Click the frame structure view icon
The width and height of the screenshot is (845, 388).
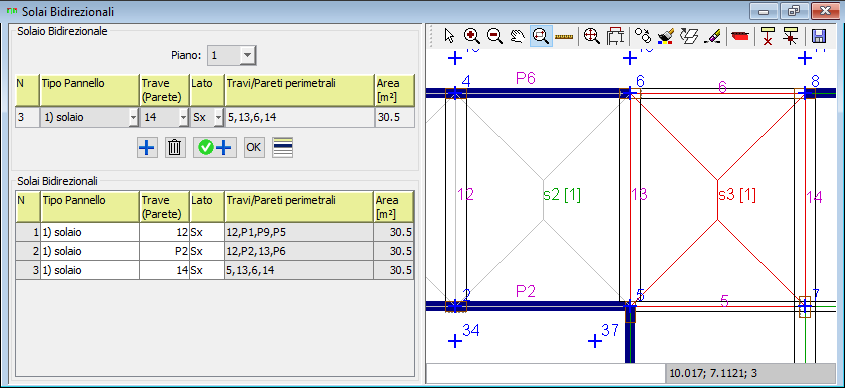(x=614, y=36)
